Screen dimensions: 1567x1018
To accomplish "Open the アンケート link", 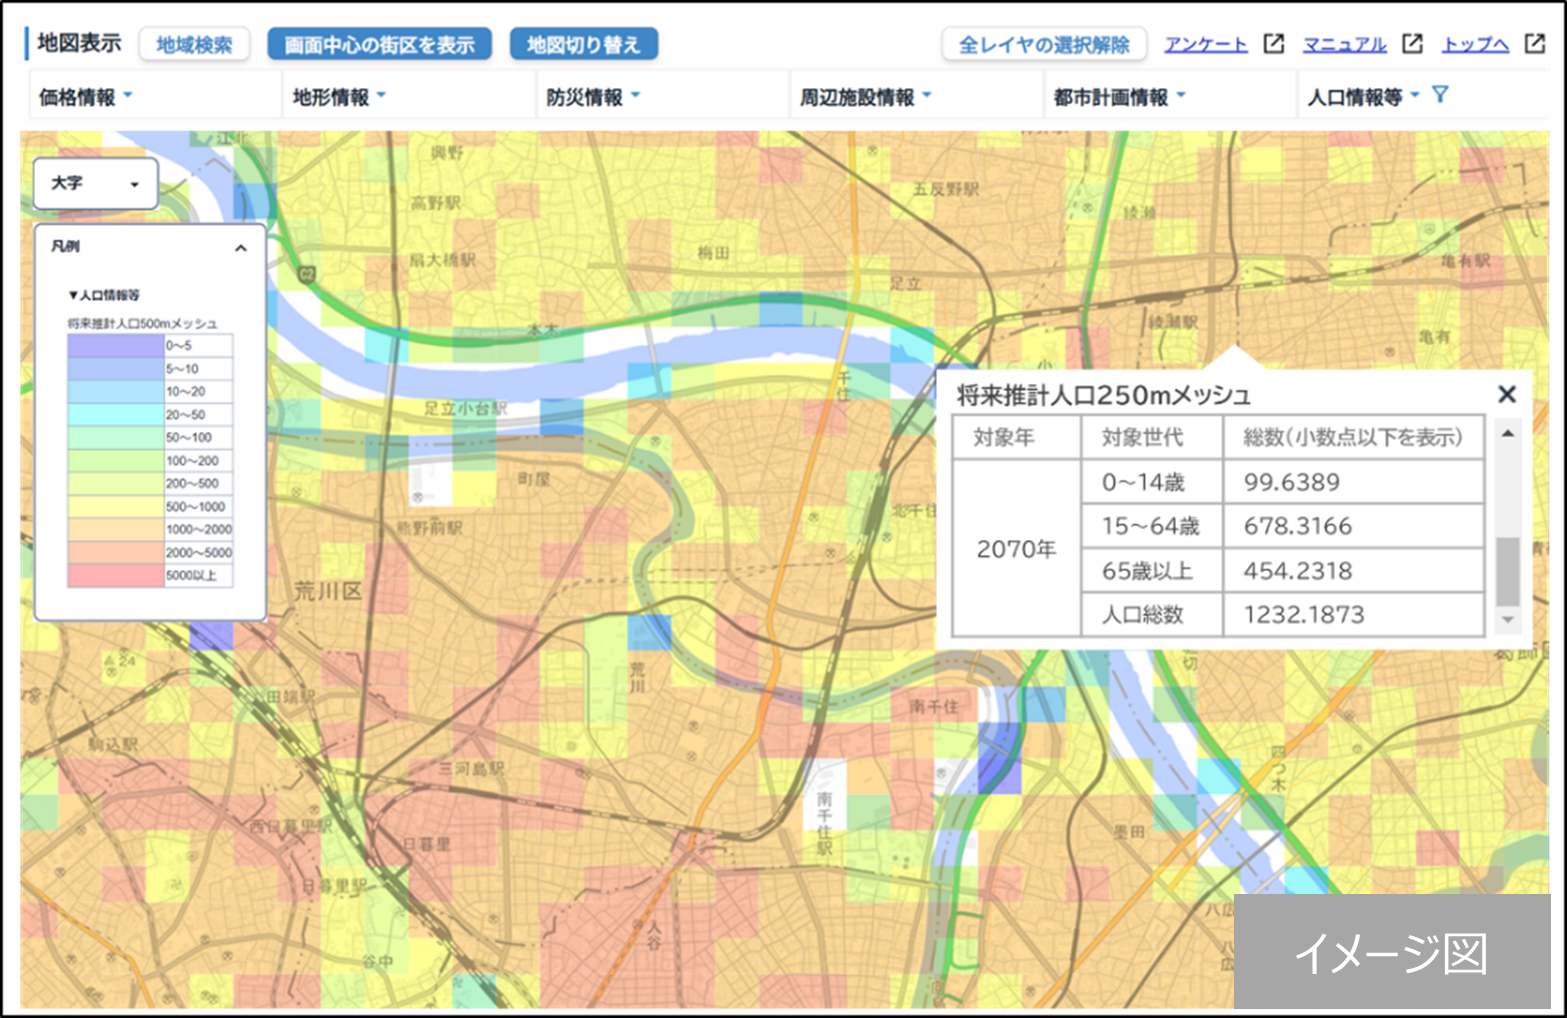I will [1205, 45].
